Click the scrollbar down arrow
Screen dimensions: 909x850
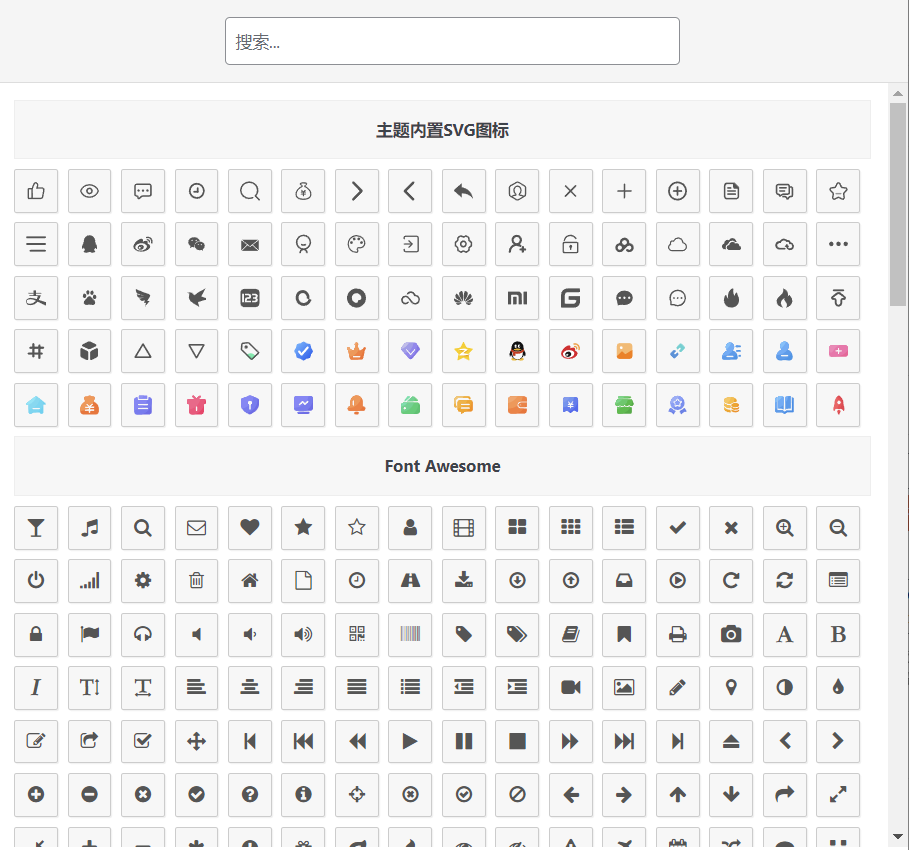click(898, 836)
